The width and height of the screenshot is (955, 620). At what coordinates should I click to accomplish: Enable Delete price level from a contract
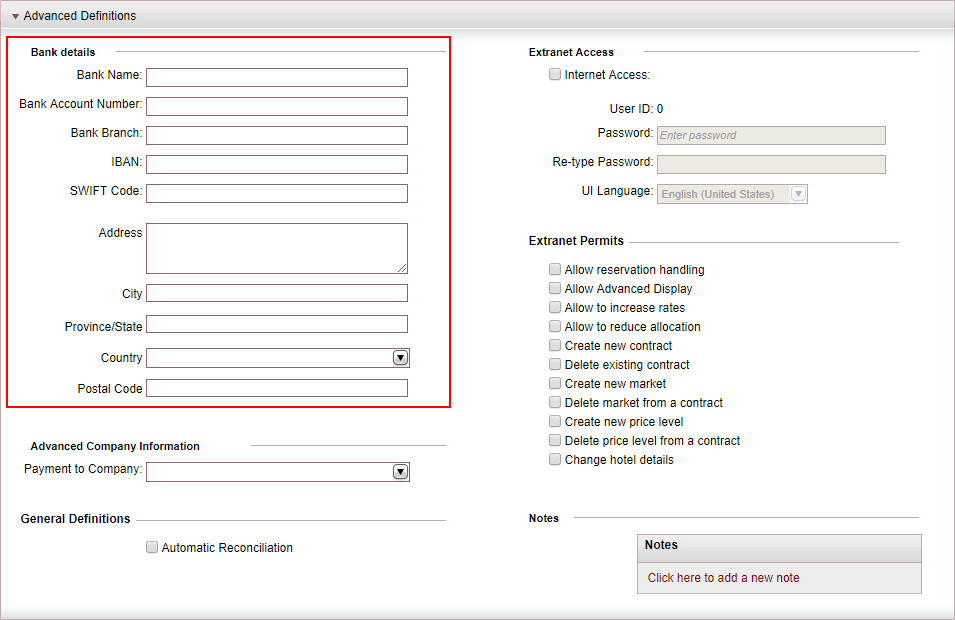(x=555, y=440)
